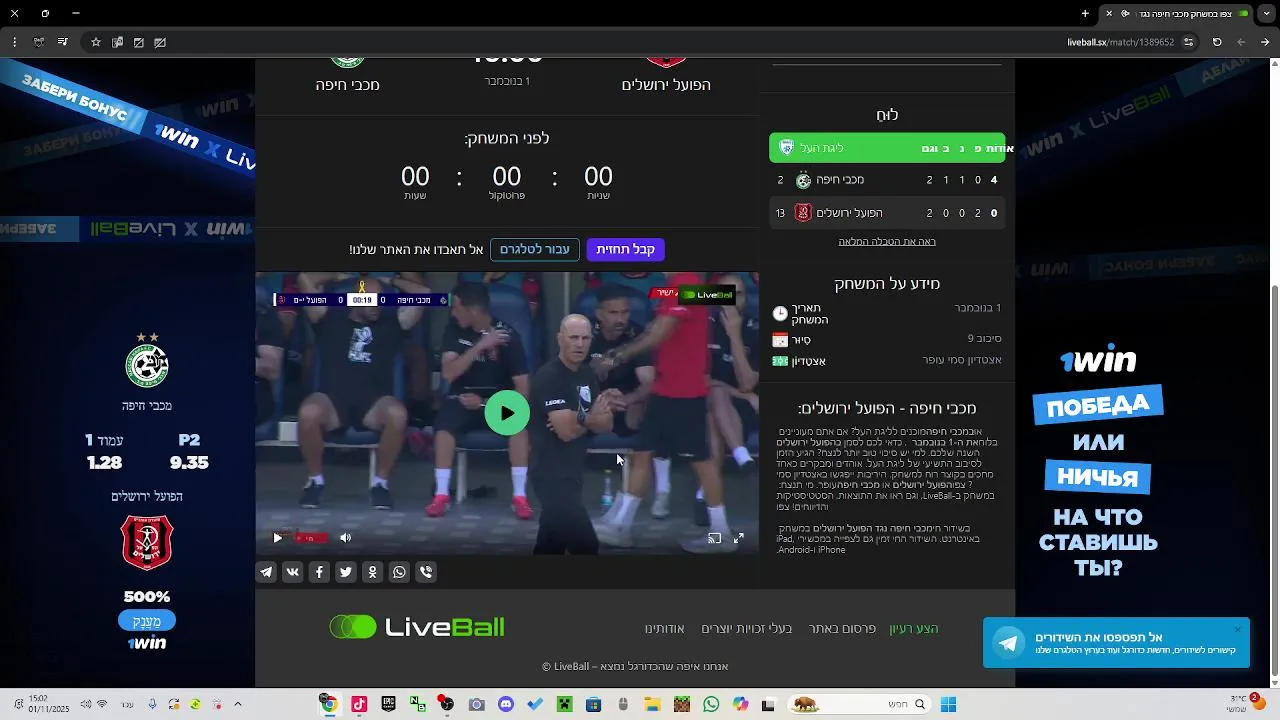Open the 'אודותינו' footer link
The height and width of the screenshot is (720, 1280).
coord(664,628)
